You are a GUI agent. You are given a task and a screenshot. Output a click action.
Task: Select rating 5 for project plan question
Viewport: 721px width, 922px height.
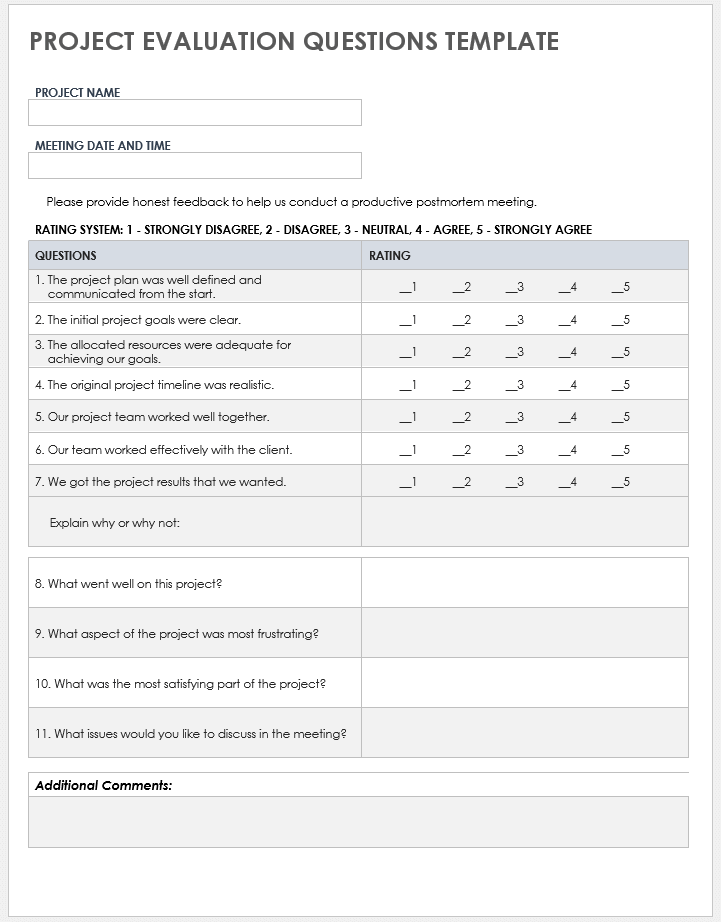(620, 288)
